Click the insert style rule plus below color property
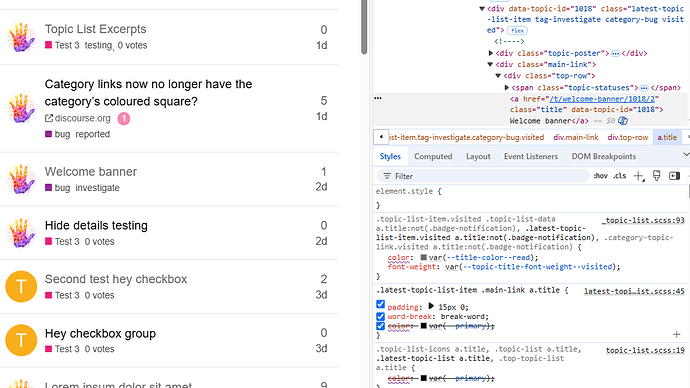 click(676, 335)
